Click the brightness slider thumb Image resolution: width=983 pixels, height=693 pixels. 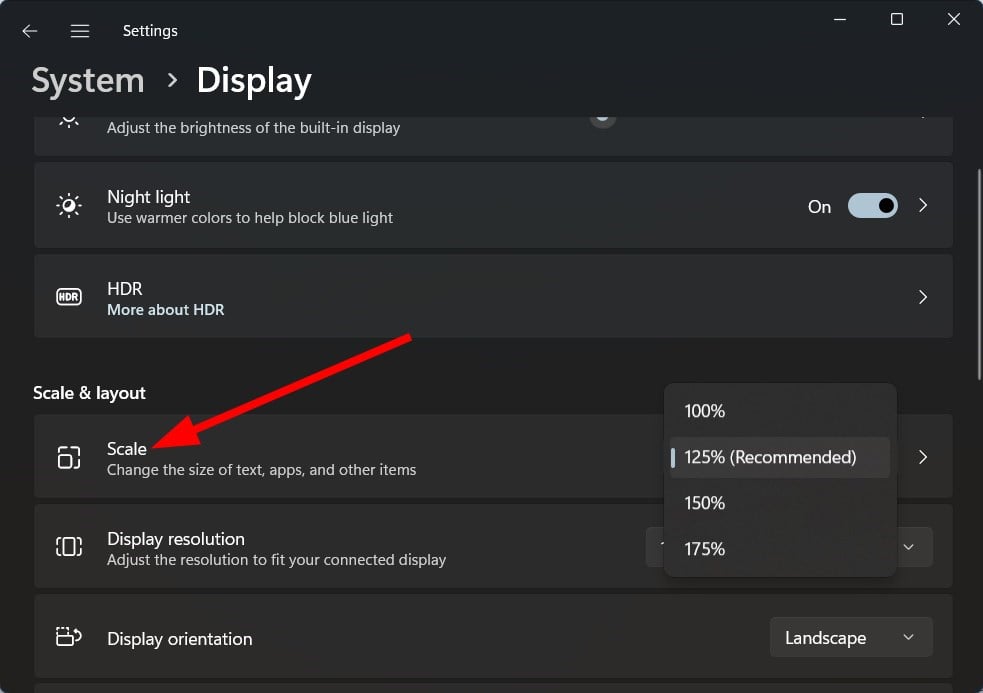(602, 120)
